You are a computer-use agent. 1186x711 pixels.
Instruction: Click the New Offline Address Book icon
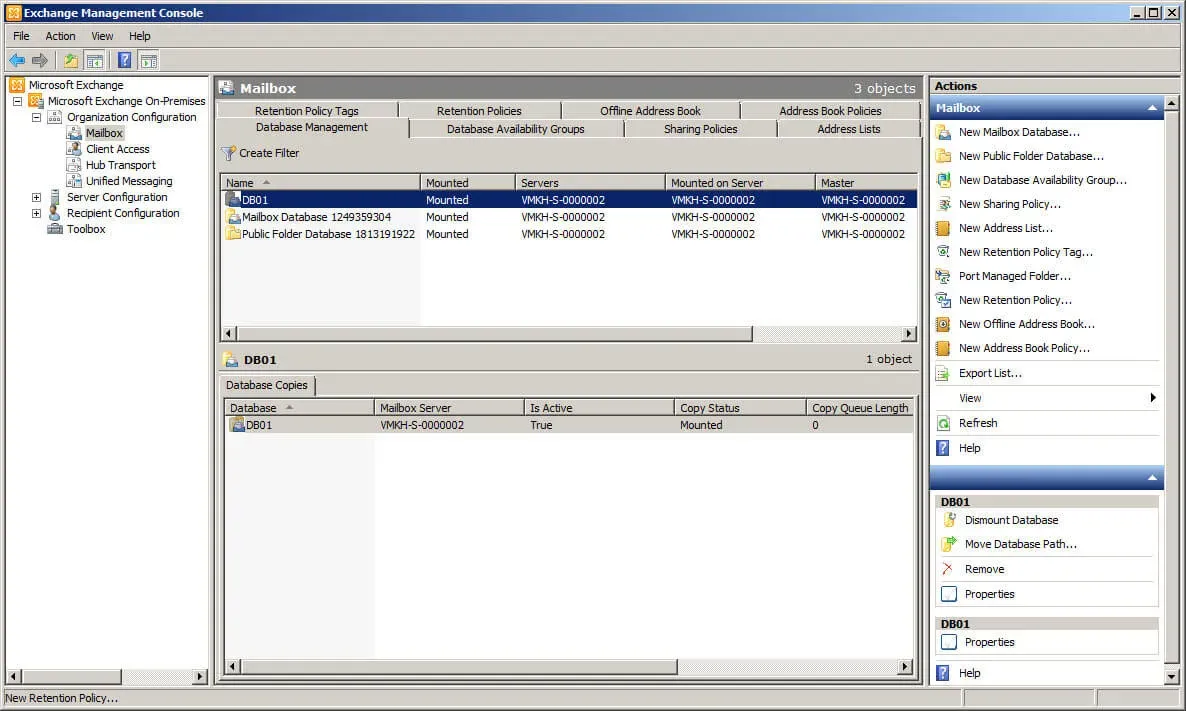coord(943,324)
